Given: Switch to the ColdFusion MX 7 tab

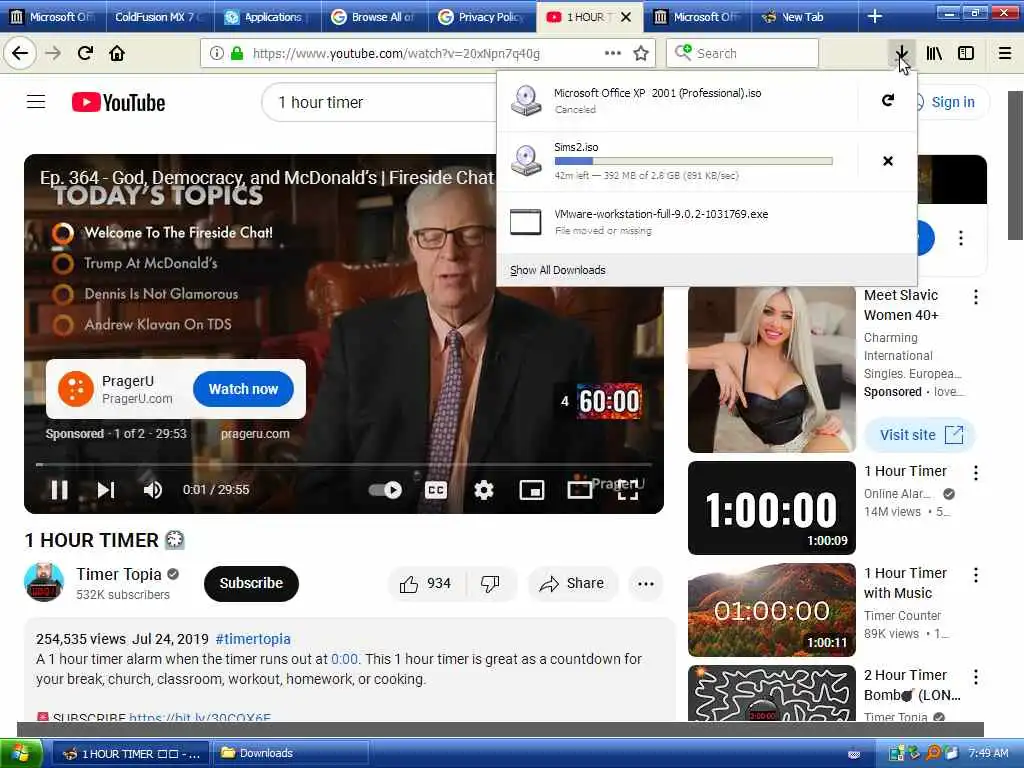Looking at the screenshot, I should [x=159, y=17].
